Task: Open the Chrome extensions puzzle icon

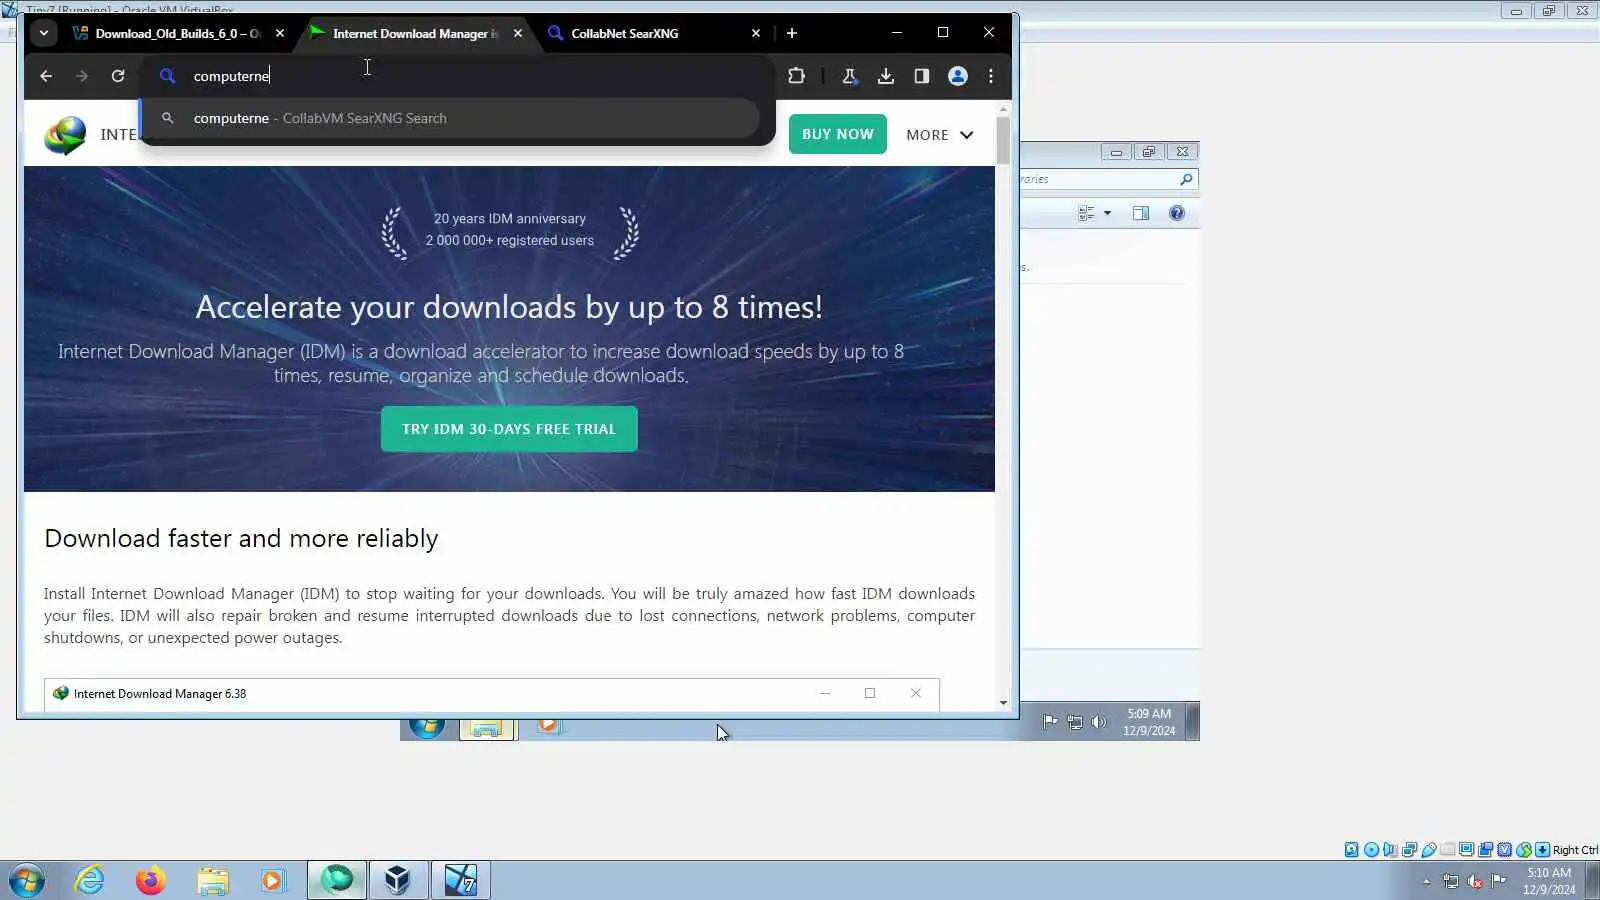Action: (796, 76)
